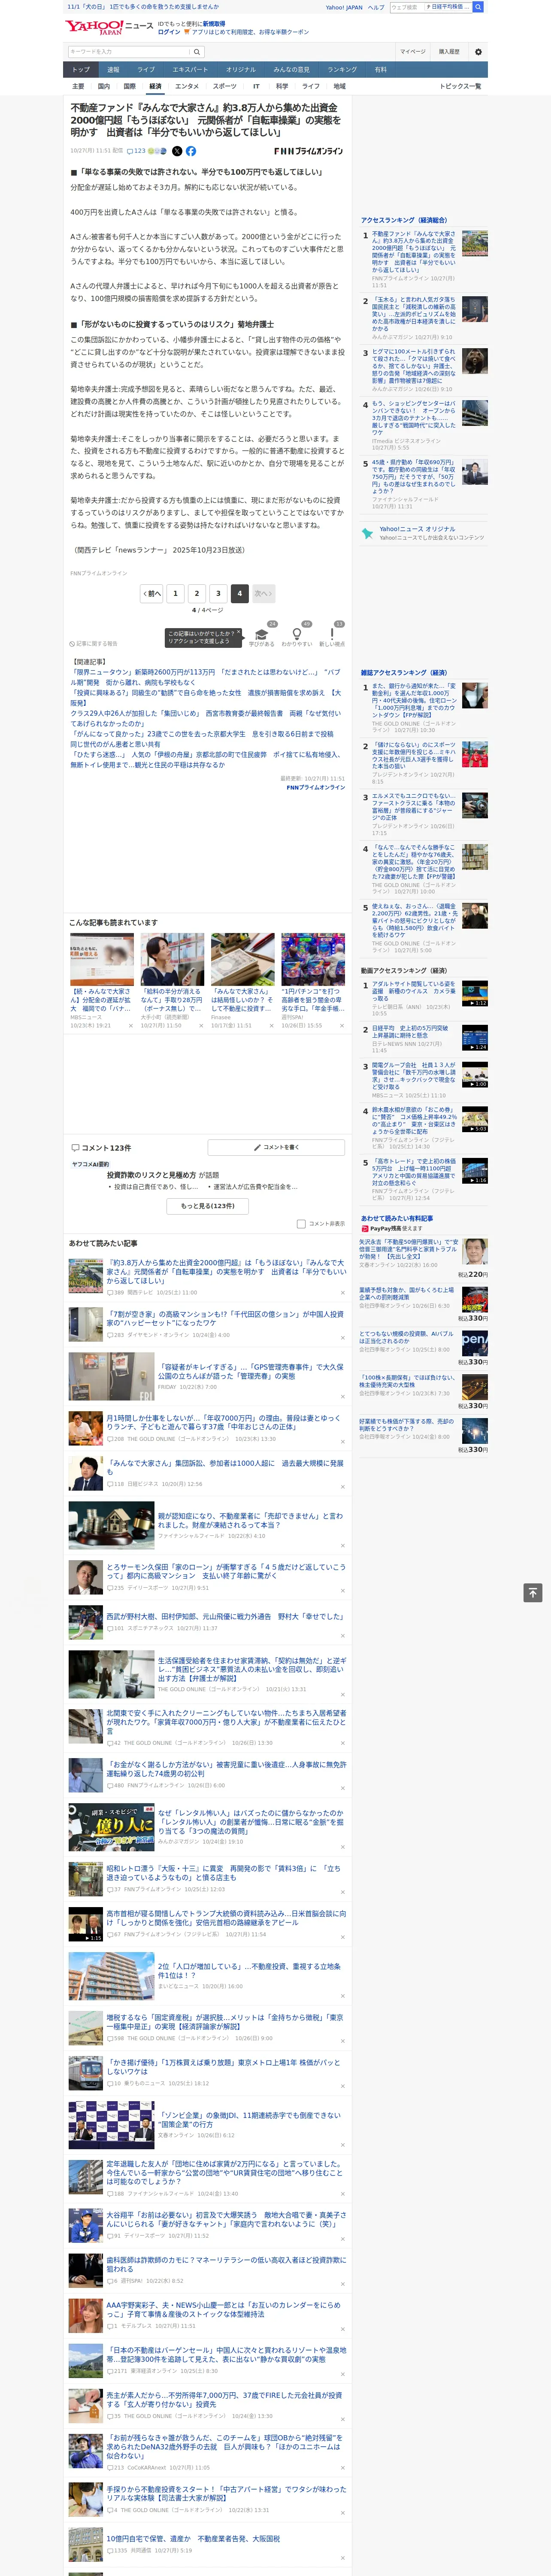Open the settings gear icon
The width and height of the screenshot is (551, 2576).
478,52
